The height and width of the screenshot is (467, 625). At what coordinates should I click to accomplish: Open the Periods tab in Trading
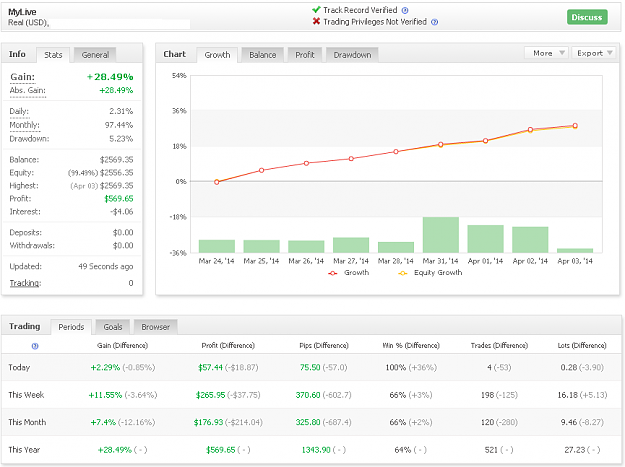coord(71,327)
